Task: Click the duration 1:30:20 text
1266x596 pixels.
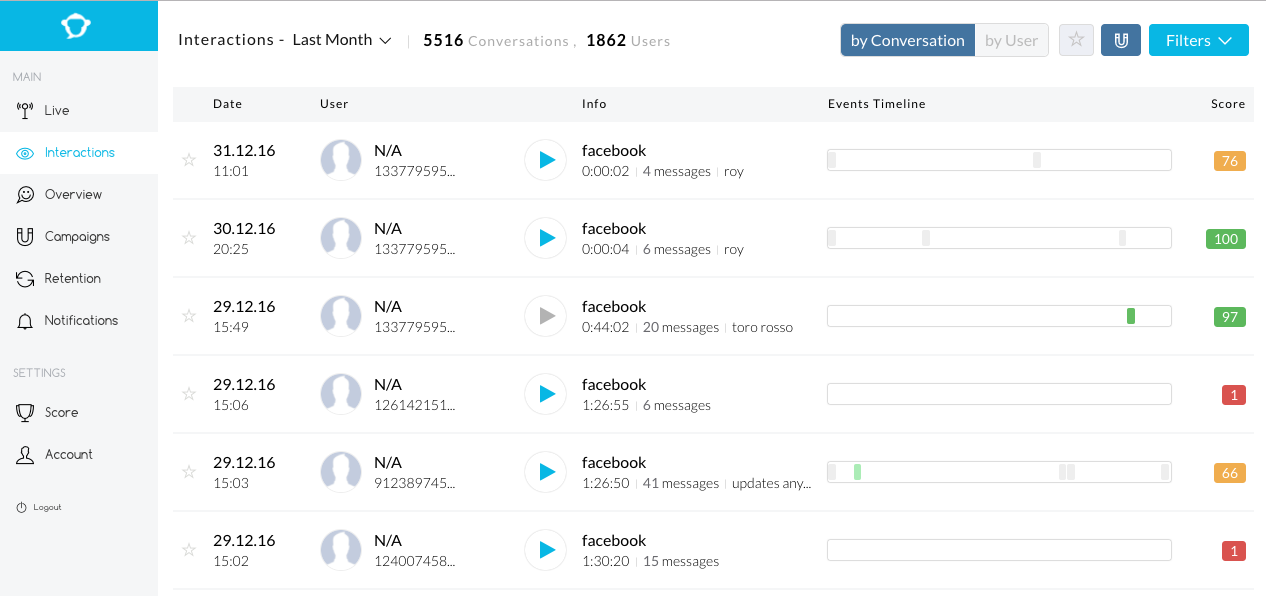Action: click(x=606, y=561)
